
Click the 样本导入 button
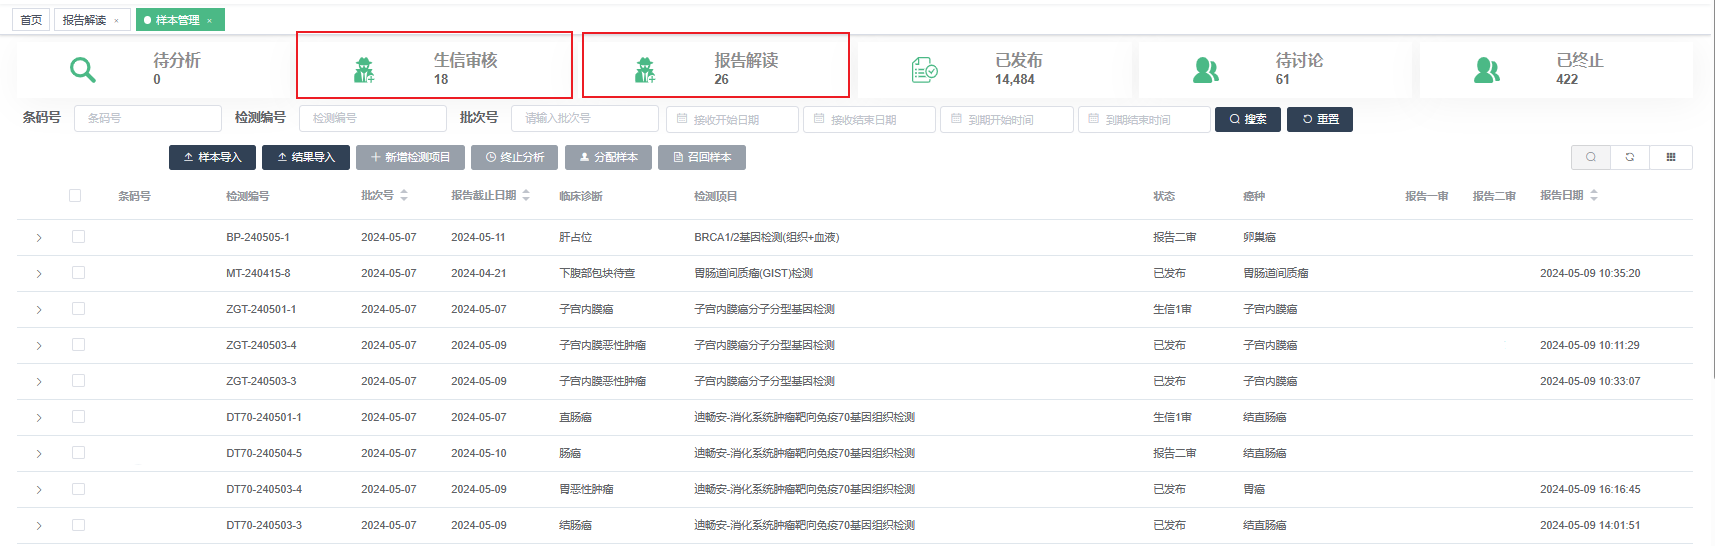[x=213, y=157]
